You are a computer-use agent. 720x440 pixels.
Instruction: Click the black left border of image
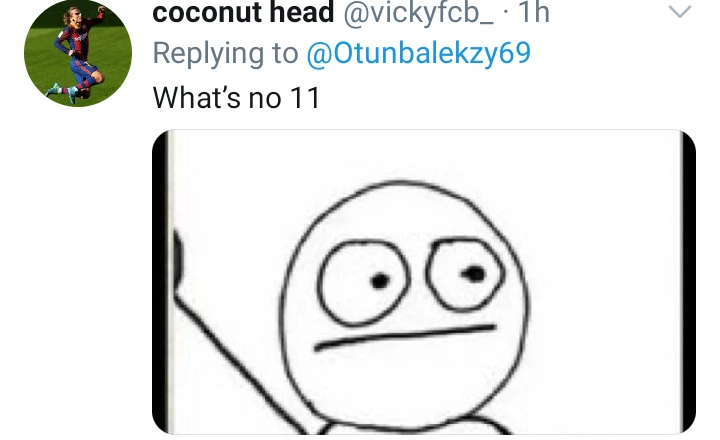click(x=159, y=282)
